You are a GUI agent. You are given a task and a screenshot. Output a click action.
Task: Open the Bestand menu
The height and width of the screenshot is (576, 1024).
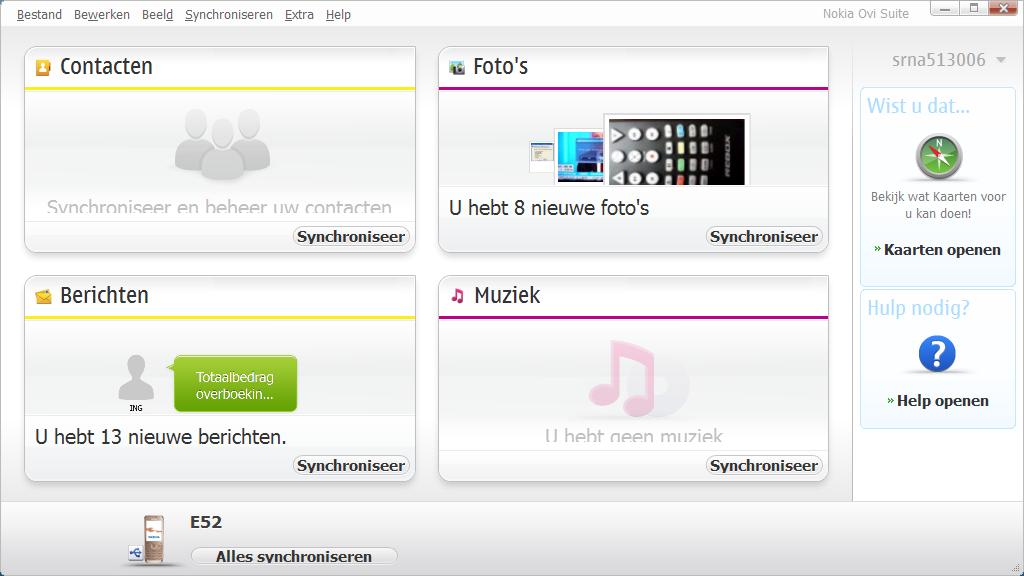39,14
